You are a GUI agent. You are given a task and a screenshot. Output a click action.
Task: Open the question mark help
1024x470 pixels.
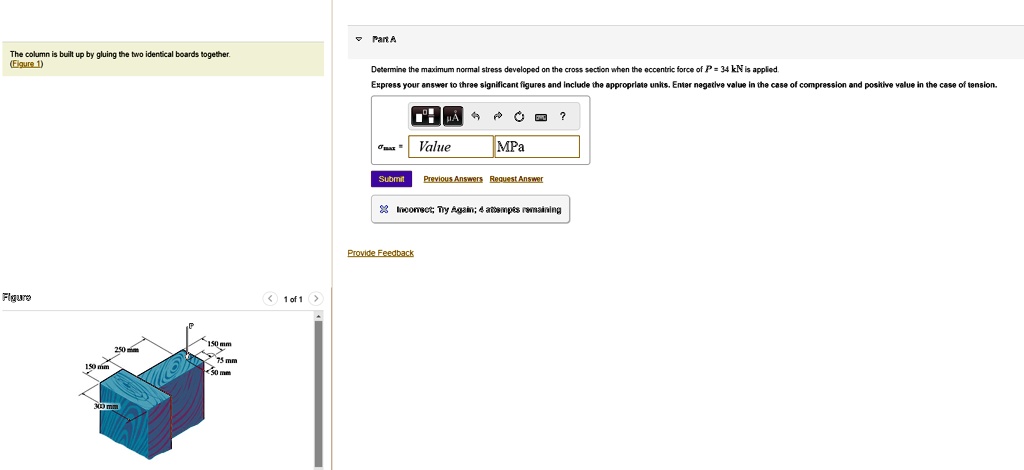[562, 117]
